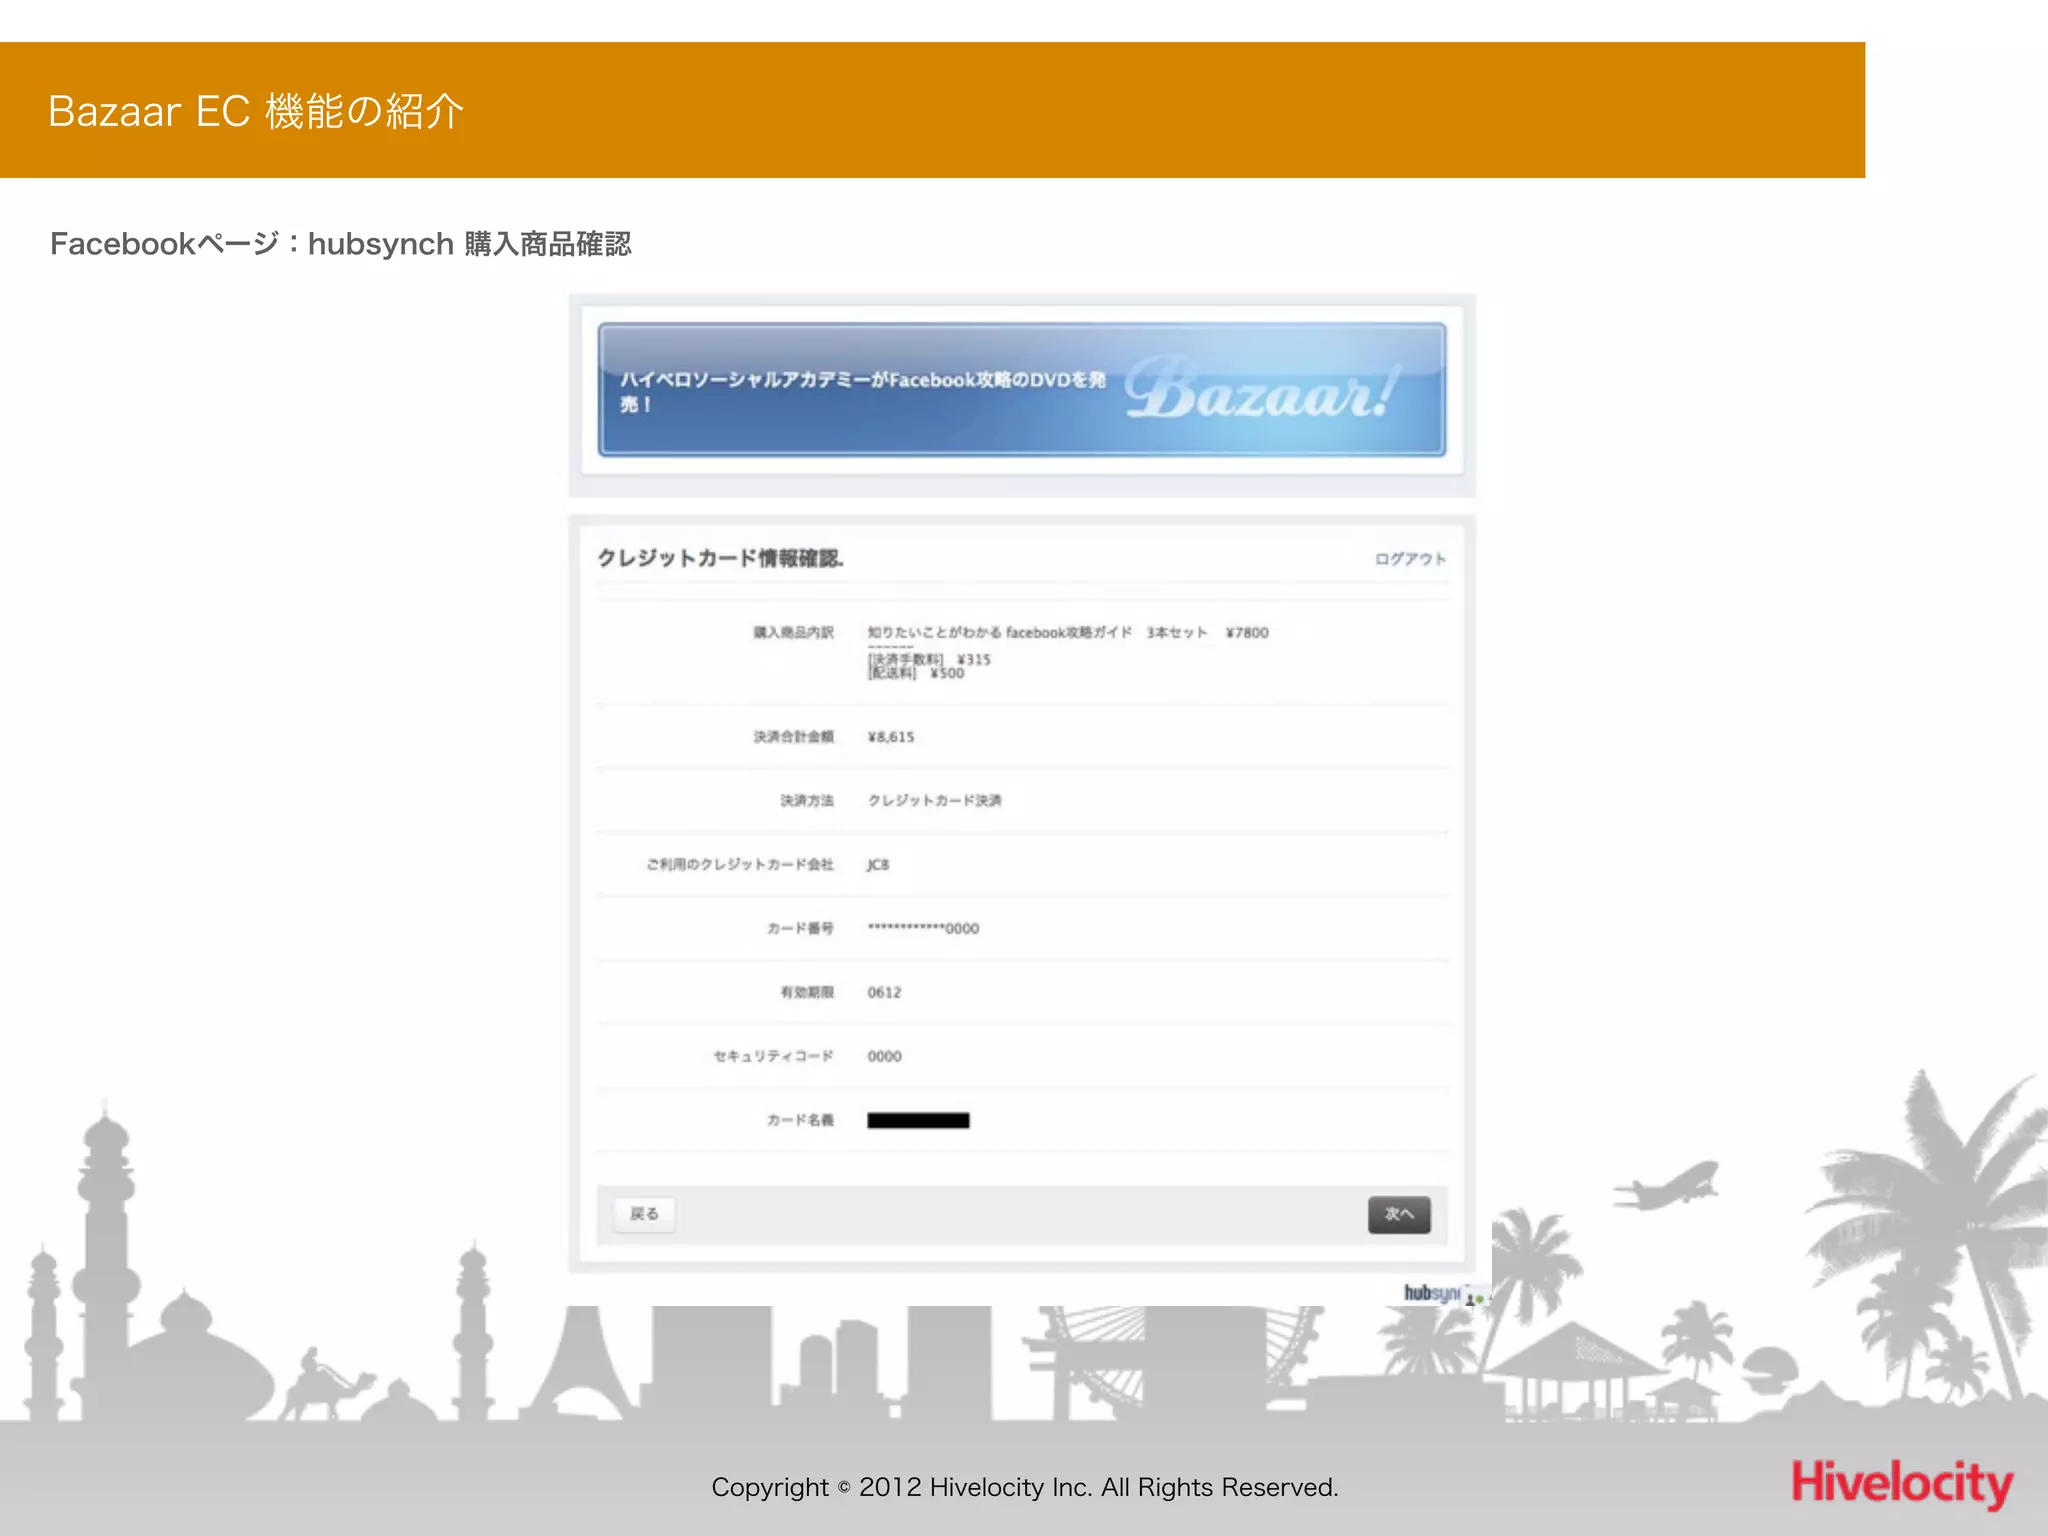Select the payment method クレジットカード決済
Screen dimensions: 2048x1536
(x=934, y=801)
